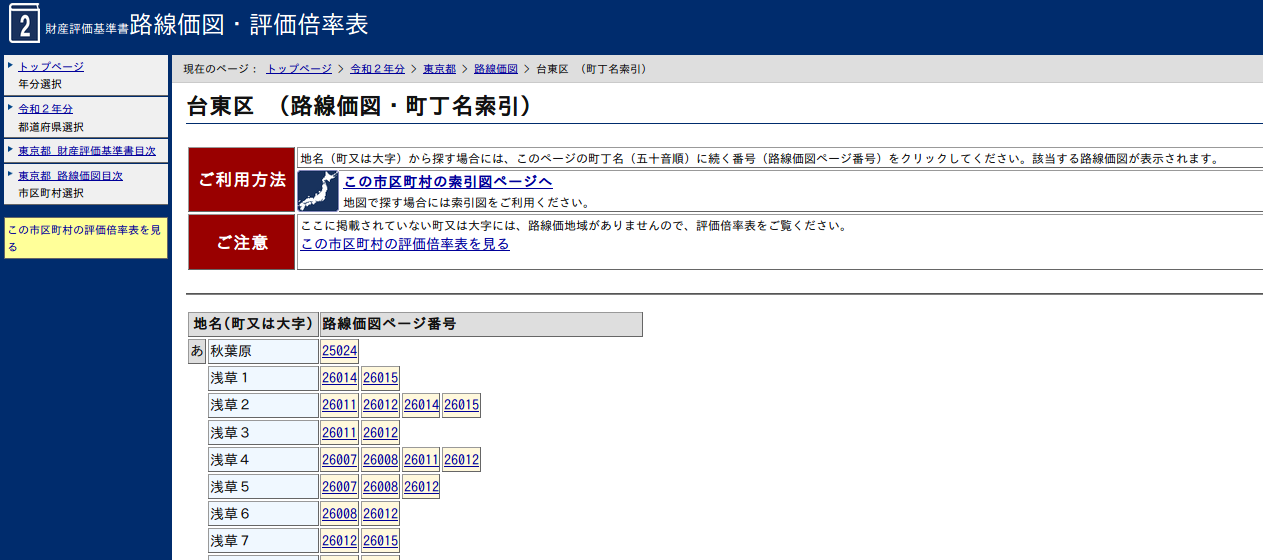Viewport: 1263px width, 560px height.
Task: Open page 26012 in the 浅草7 row
Action: tap(339, 540)
